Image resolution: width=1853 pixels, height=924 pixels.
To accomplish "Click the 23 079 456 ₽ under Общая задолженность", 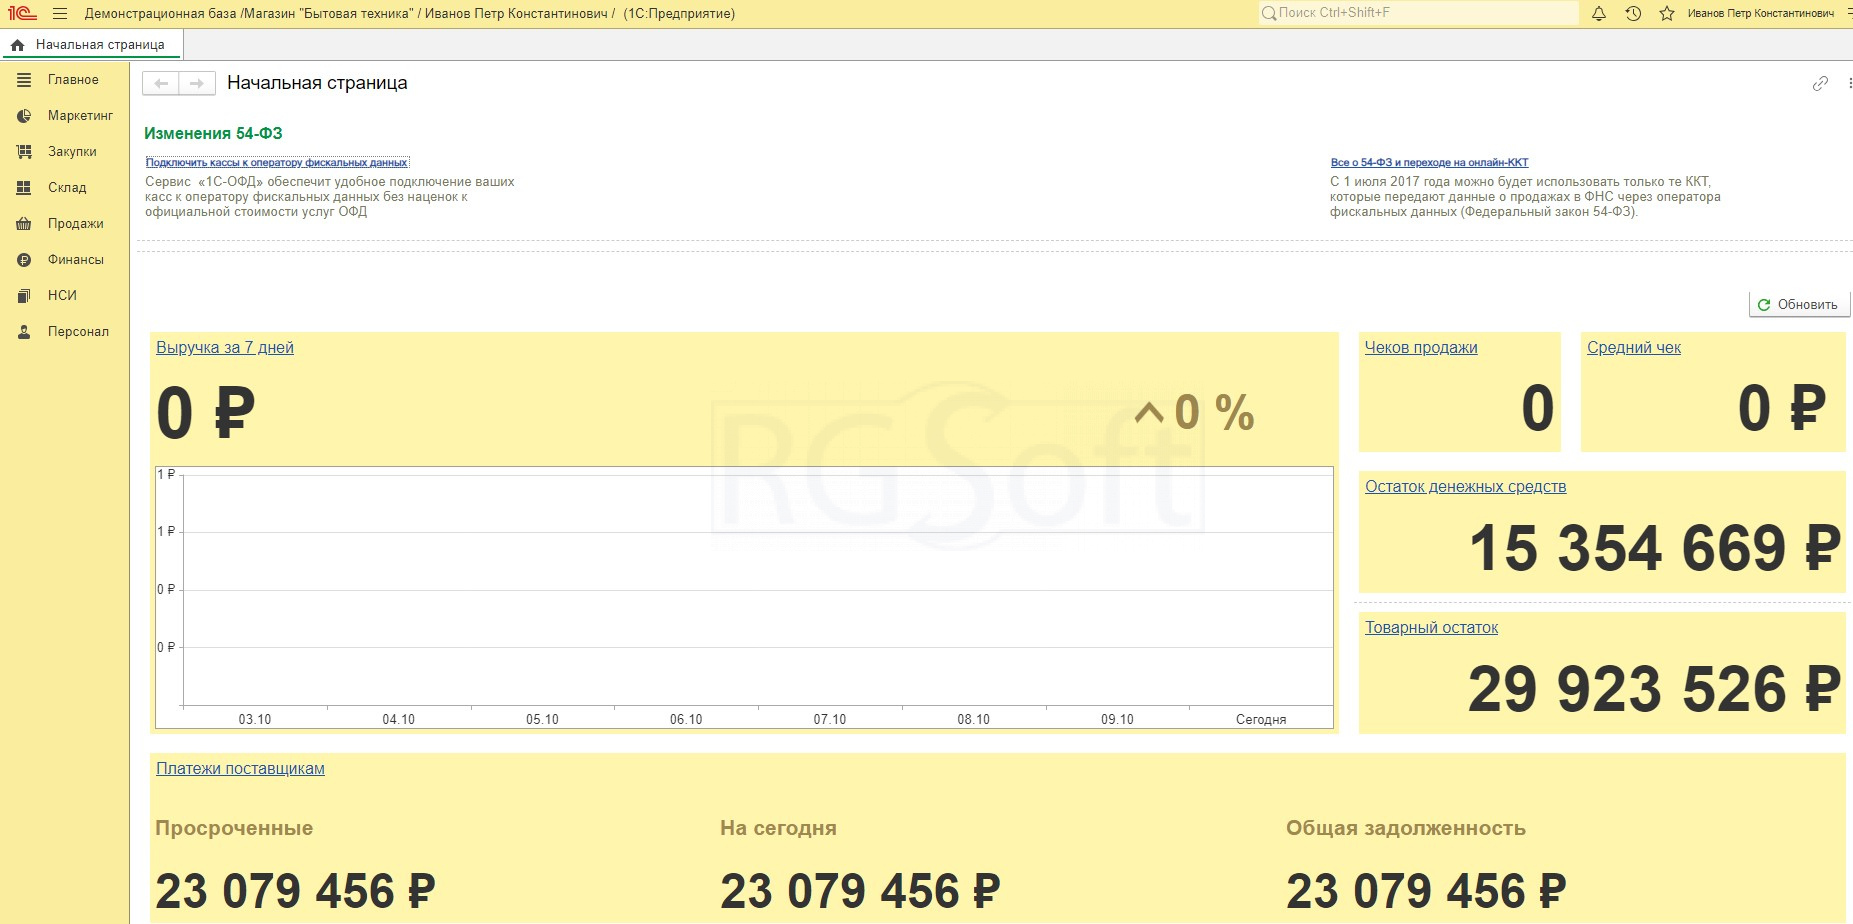I will click(1426, 891).
